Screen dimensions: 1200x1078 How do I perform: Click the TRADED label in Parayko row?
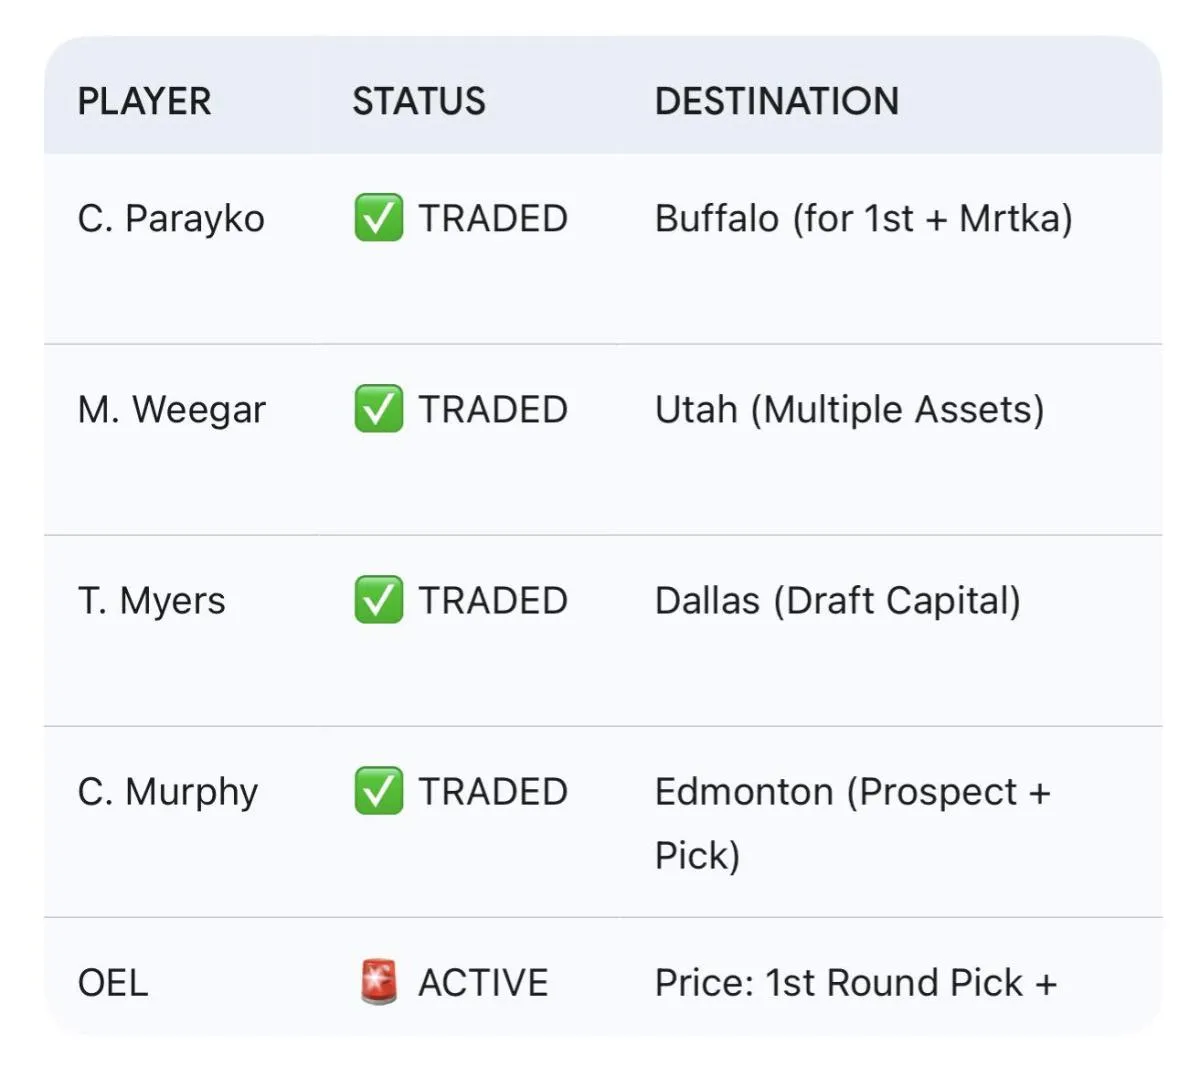(493, 218)
